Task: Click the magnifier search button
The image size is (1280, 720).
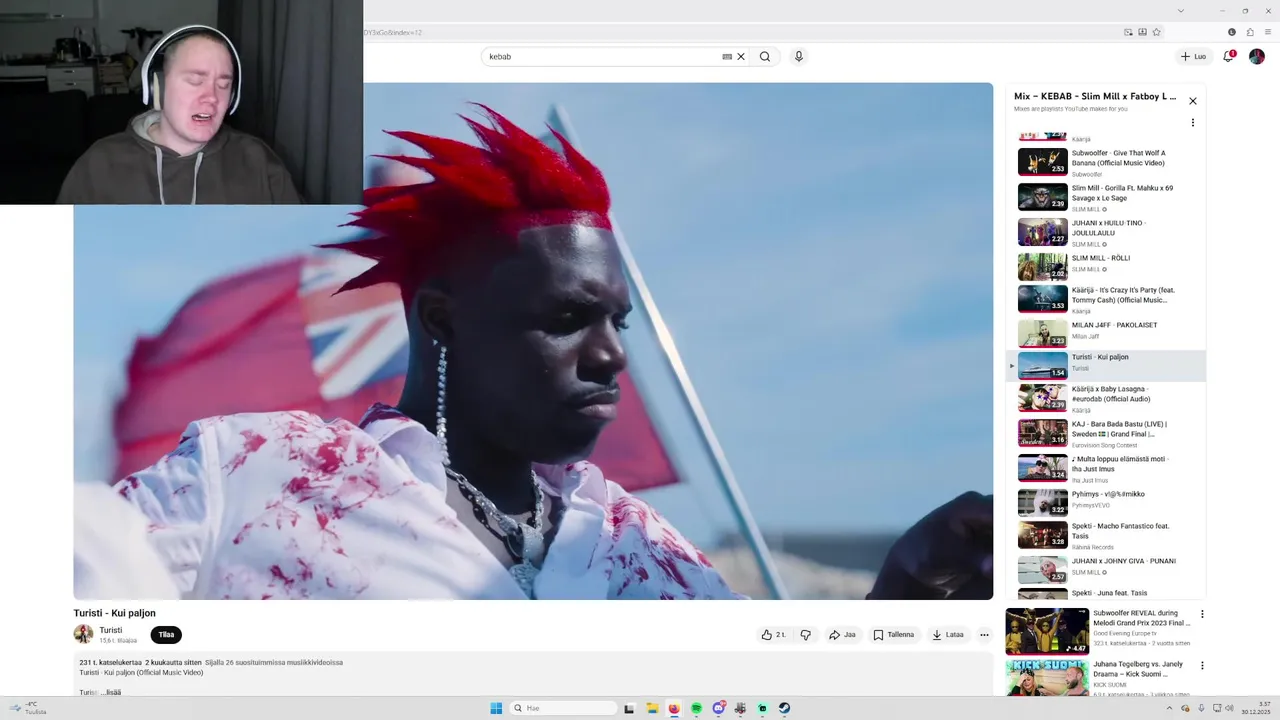Action: pyautogui.click(x=765, y=57)
